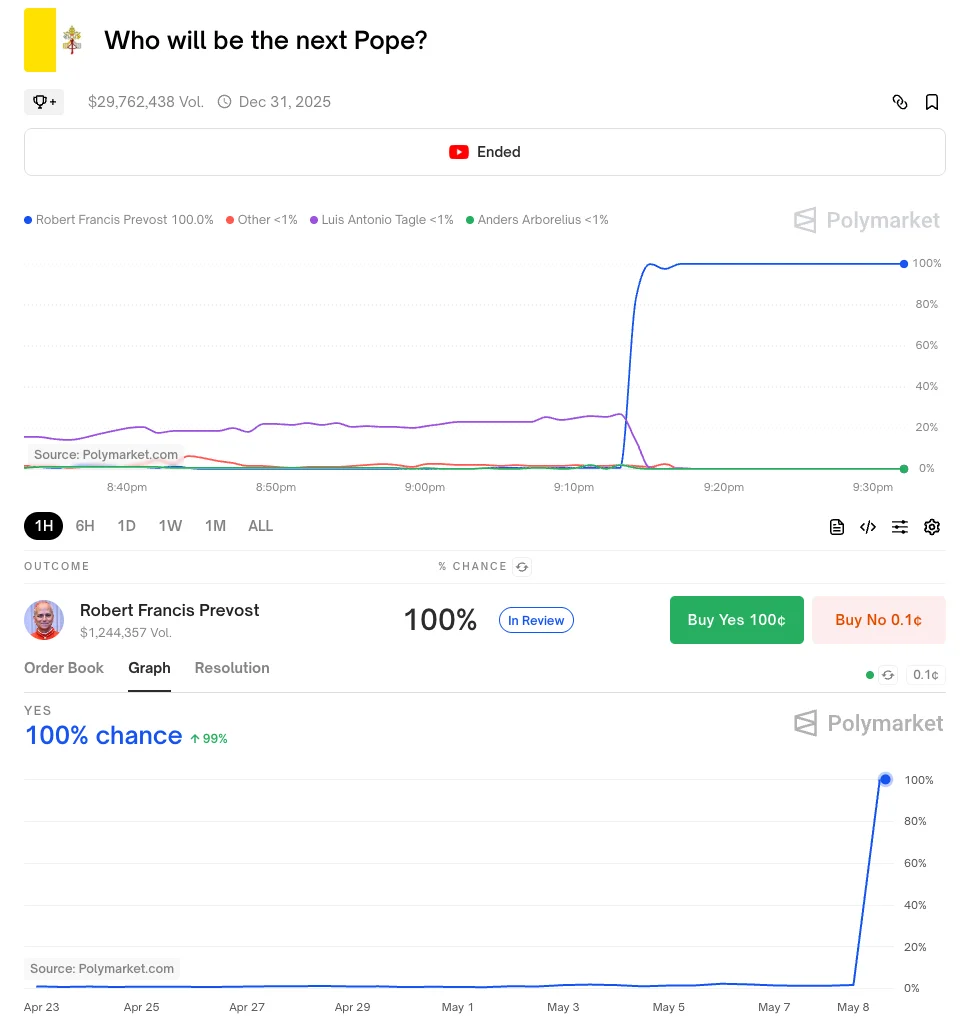The width and height of the screenshot is (963, 1032).
Task: Switch to the Resolution tab
Action: point(232,668)
